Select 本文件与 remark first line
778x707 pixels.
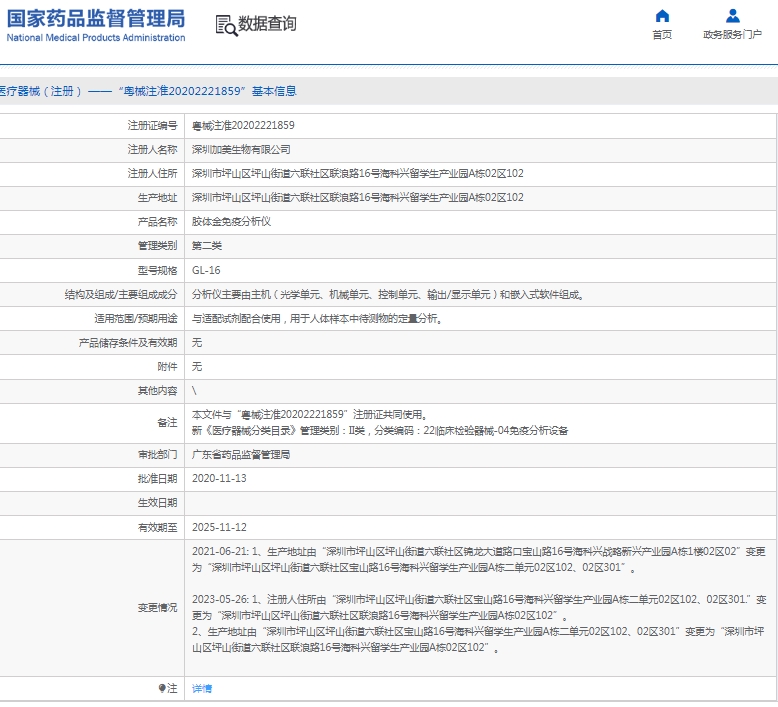coord(310,414)
